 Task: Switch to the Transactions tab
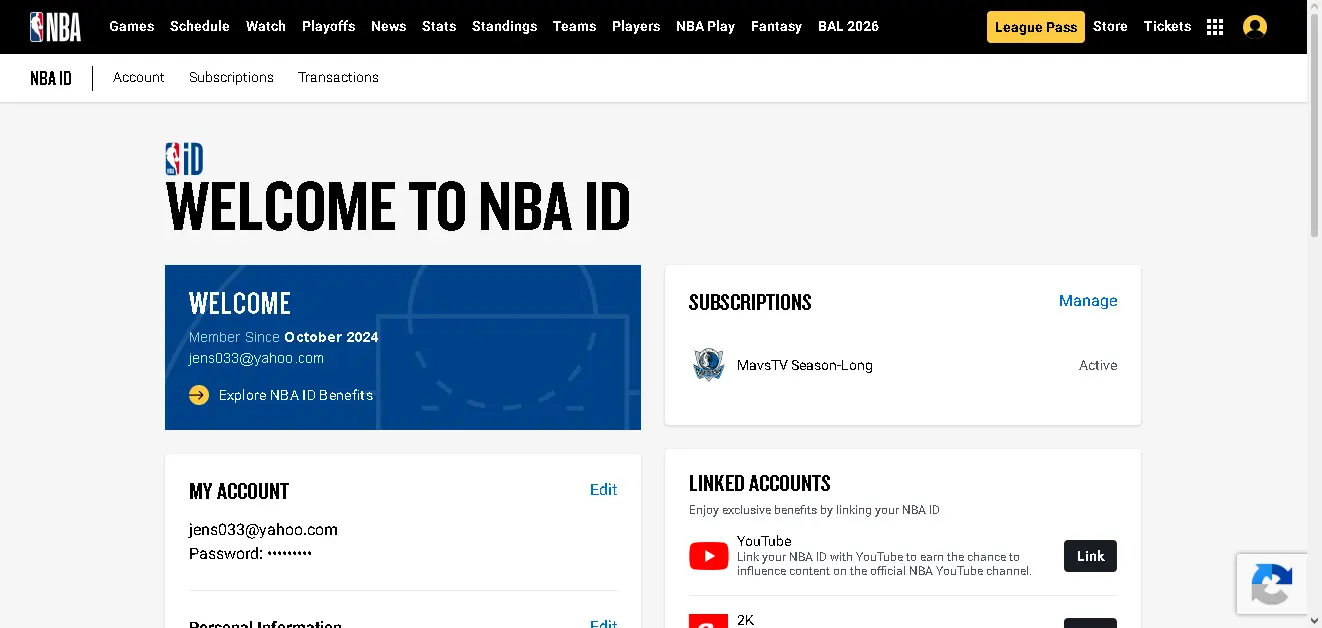point(338,77)
